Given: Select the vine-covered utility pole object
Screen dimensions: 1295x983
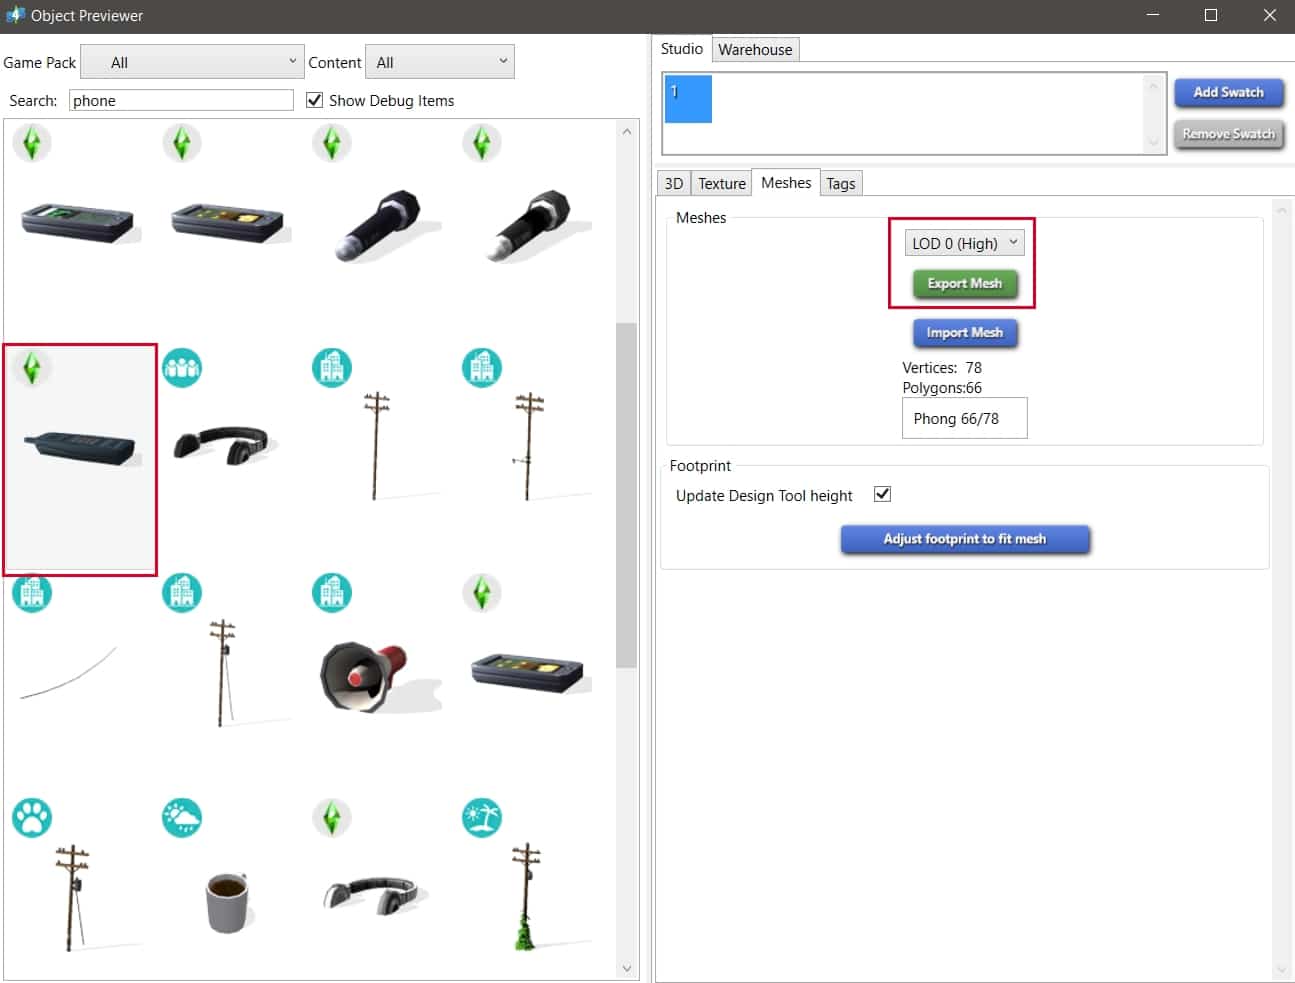Looking at the screenshot, I should tap(525, 897).
